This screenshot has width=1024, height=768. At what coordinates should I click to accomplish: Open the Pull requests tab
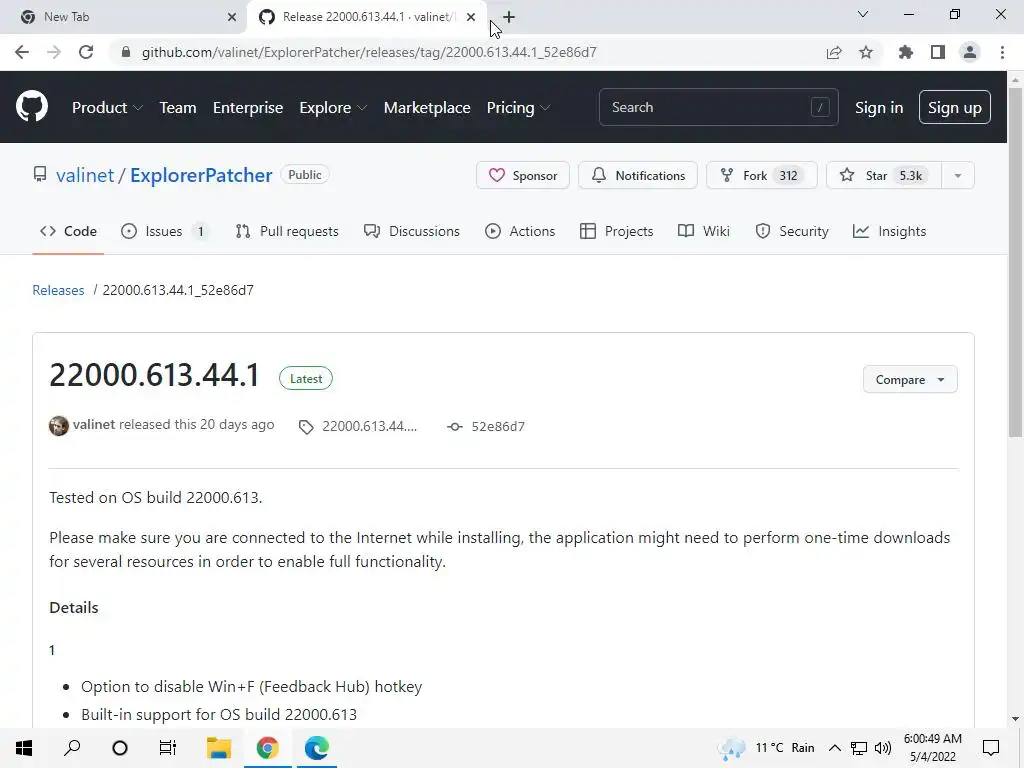pyautogui.click(x=287, y=231)
